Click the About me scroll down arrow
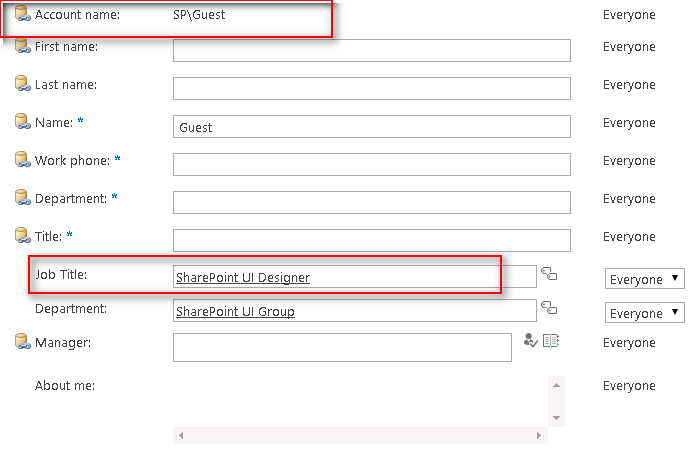This screenshot has height=450, width=692. point(557,416)
